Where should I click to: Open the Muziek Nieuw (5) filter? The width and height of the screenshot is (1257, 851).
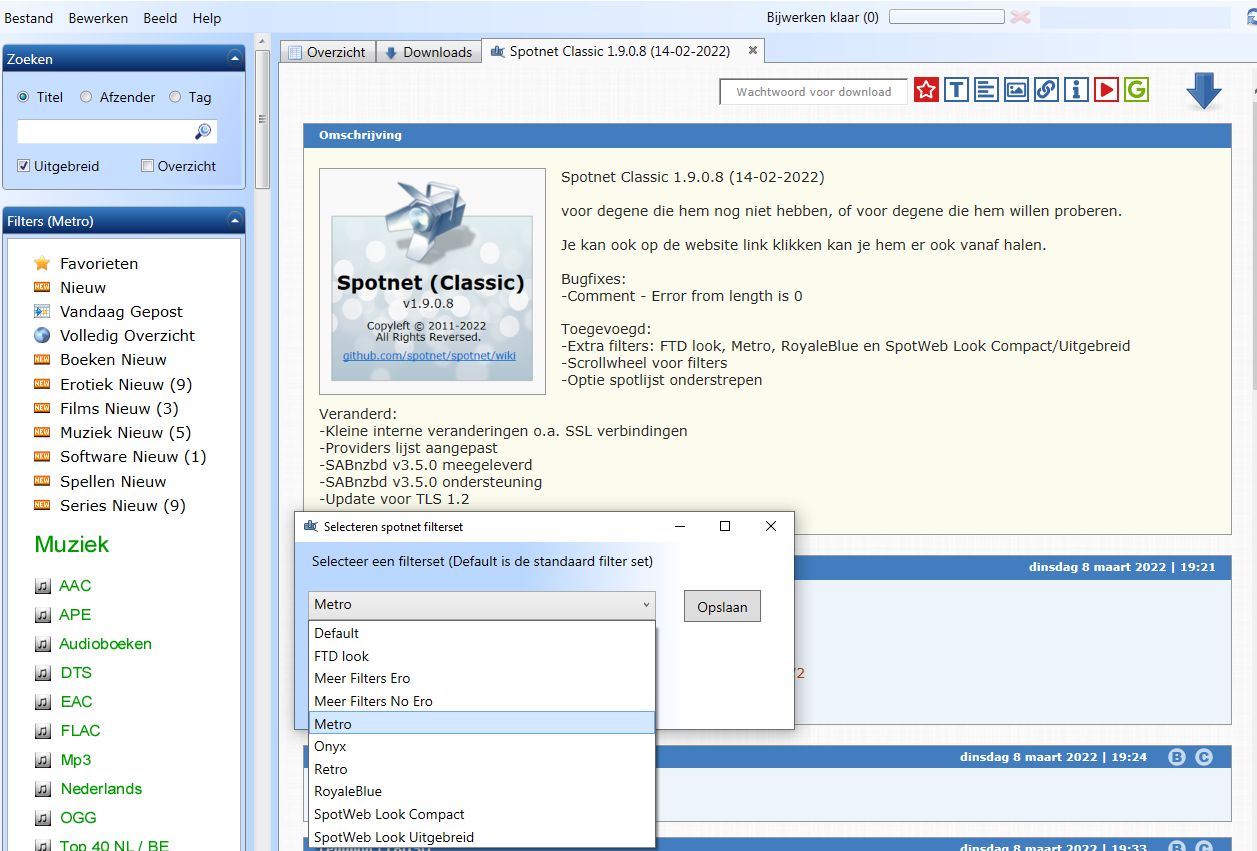click(x=125, y=432)
